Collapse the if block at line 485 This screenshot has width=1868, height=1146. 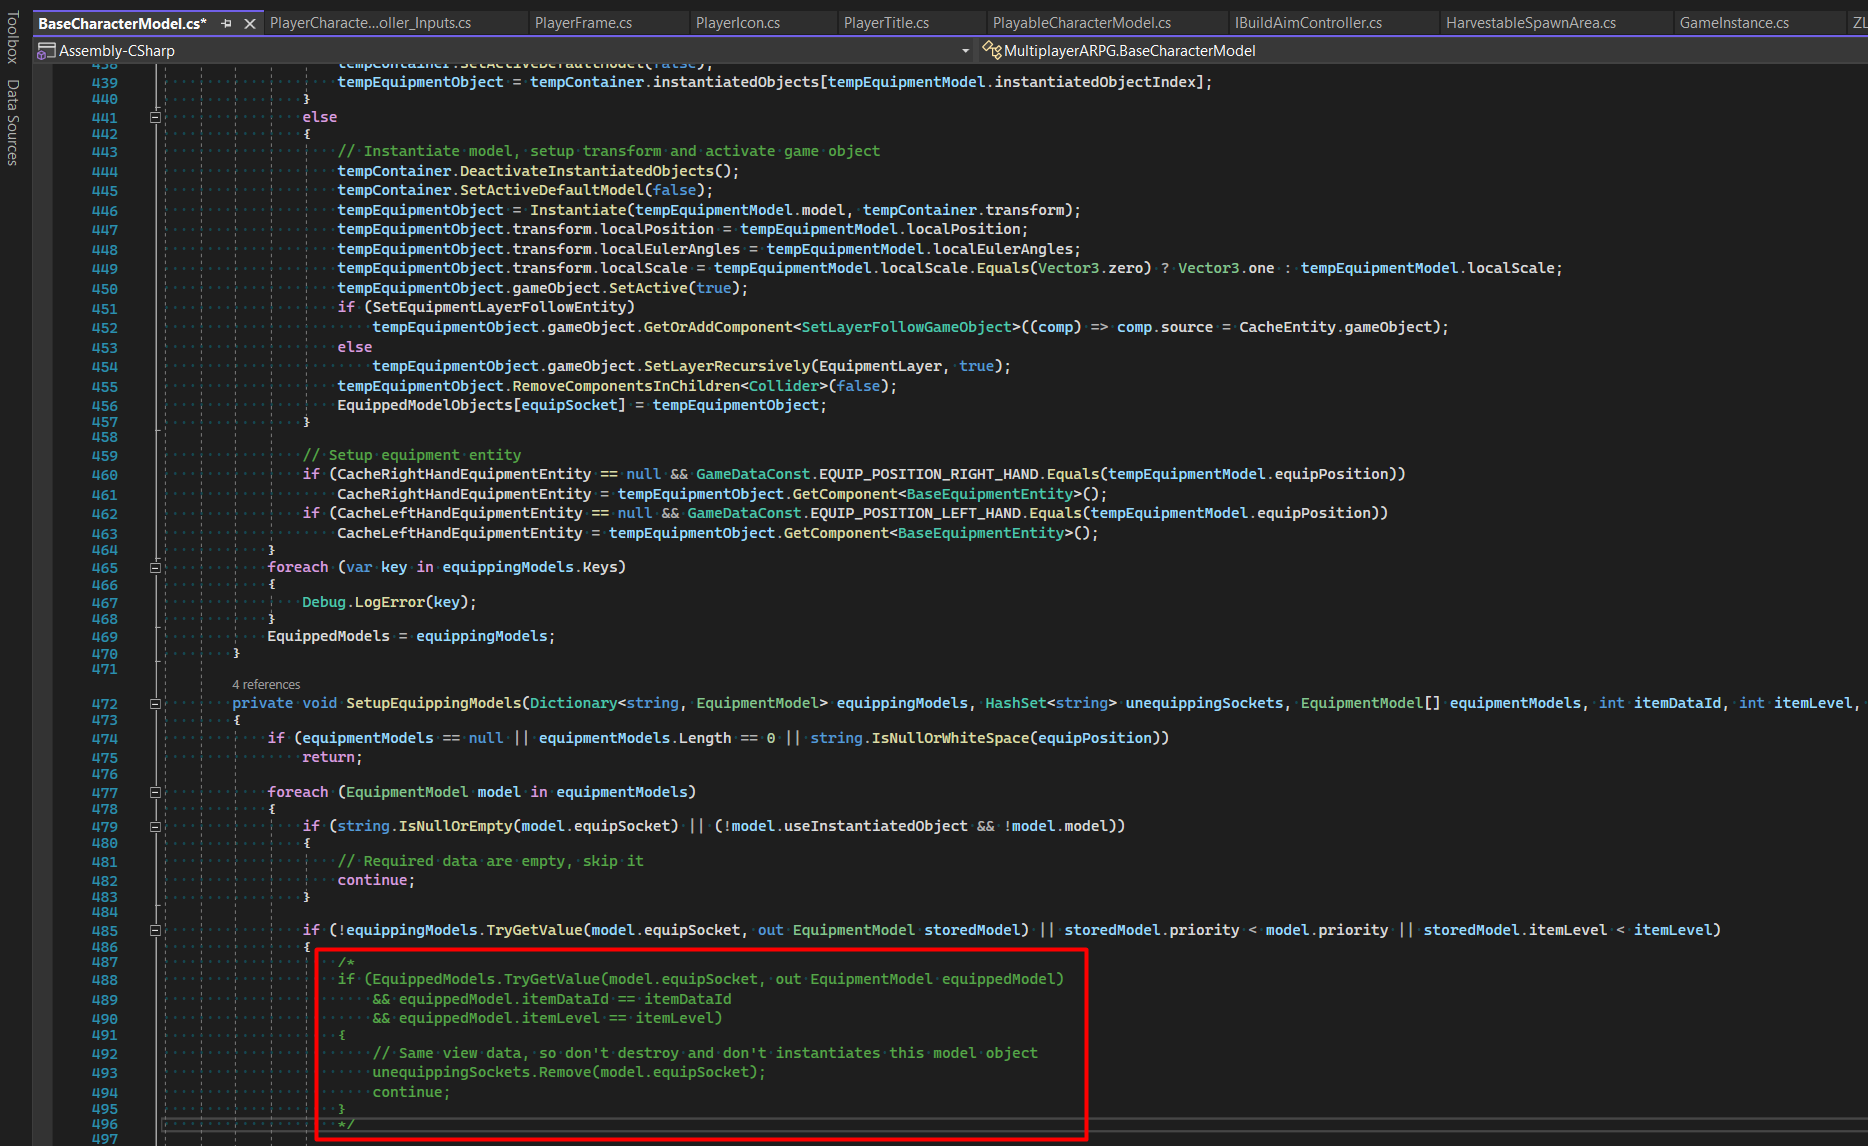155,930
